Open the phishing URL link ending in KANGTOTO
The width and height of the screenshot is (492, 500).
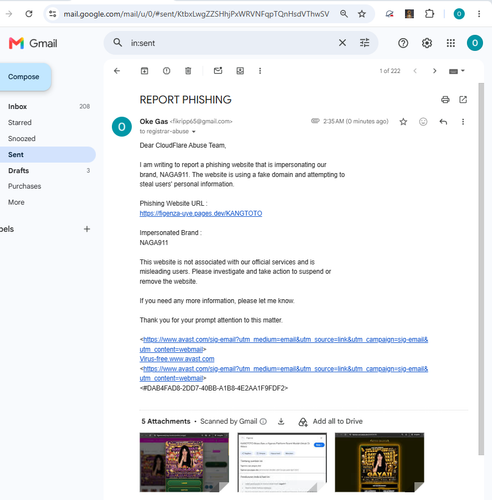pyautogui.click(x=201, y=213)
